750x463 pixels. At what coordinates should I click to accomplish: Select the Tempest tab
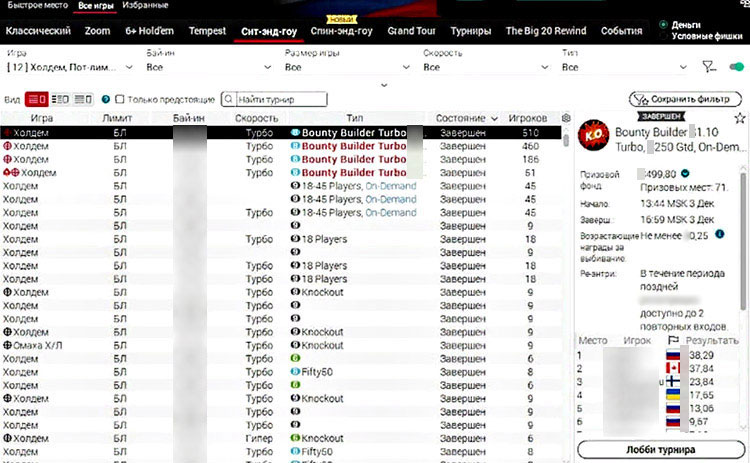coord(207,31)
